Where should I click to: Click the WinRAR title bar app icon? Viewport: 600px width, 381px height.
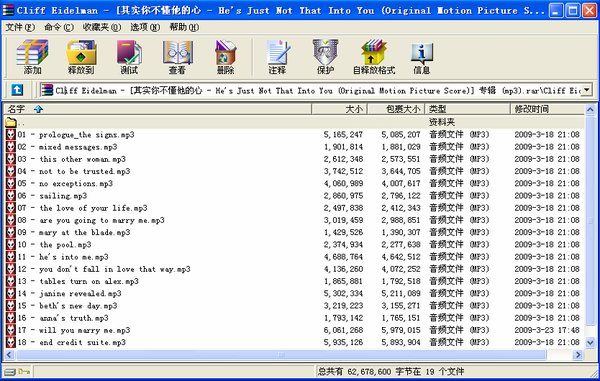click(8, 10)
